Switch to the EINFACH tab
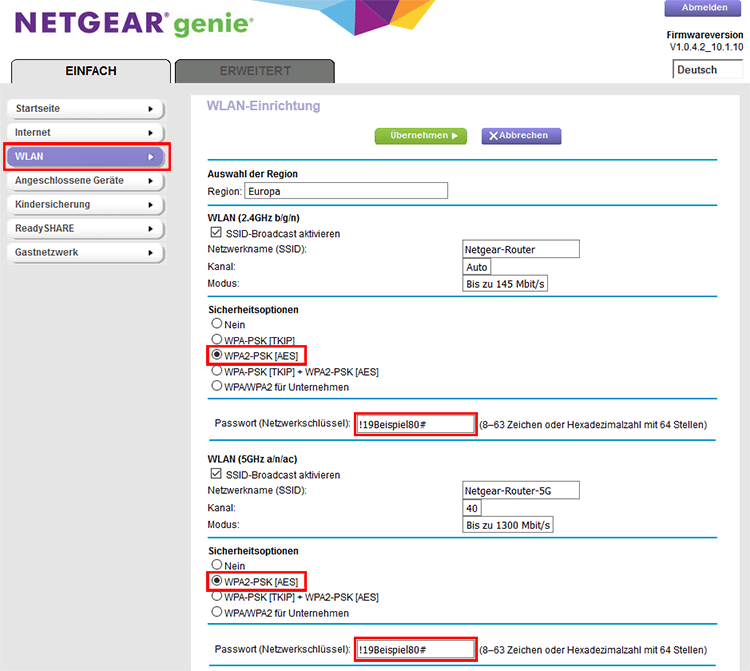Viewport: 750px width, 671px height. (91, 71)
